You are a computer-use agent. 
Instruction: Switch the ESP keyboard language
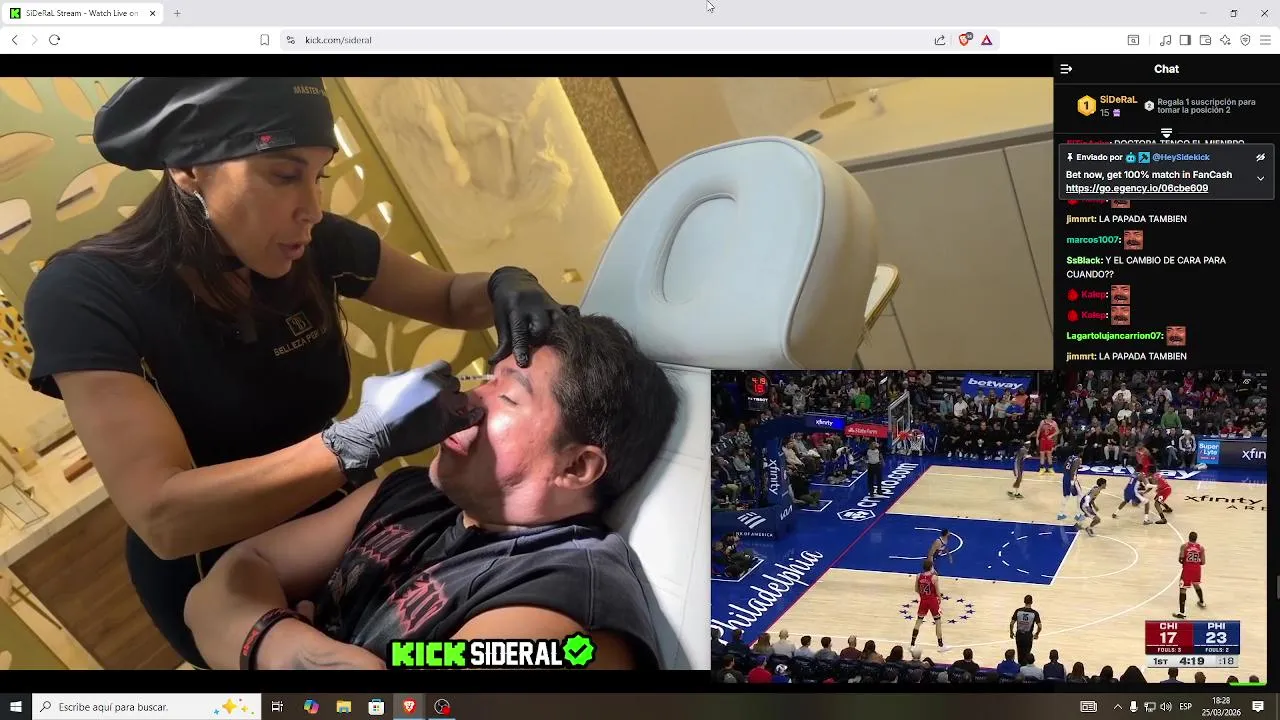pos(1186,707)
